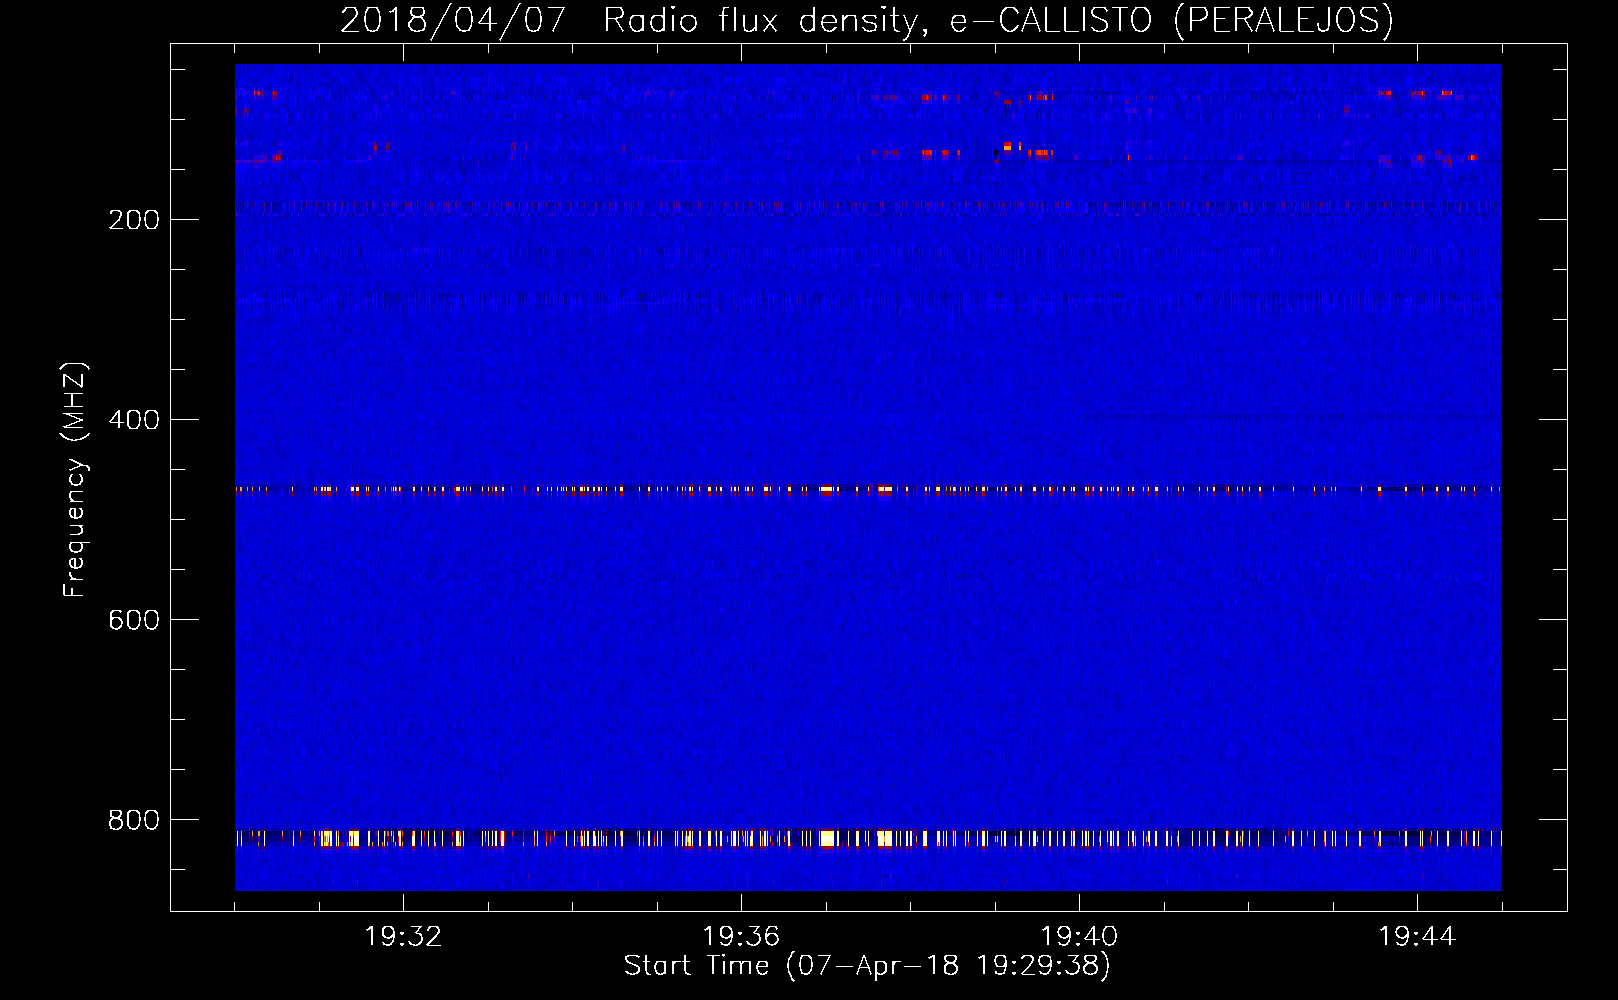Click the 19:32 time tick label

[403, 937]
